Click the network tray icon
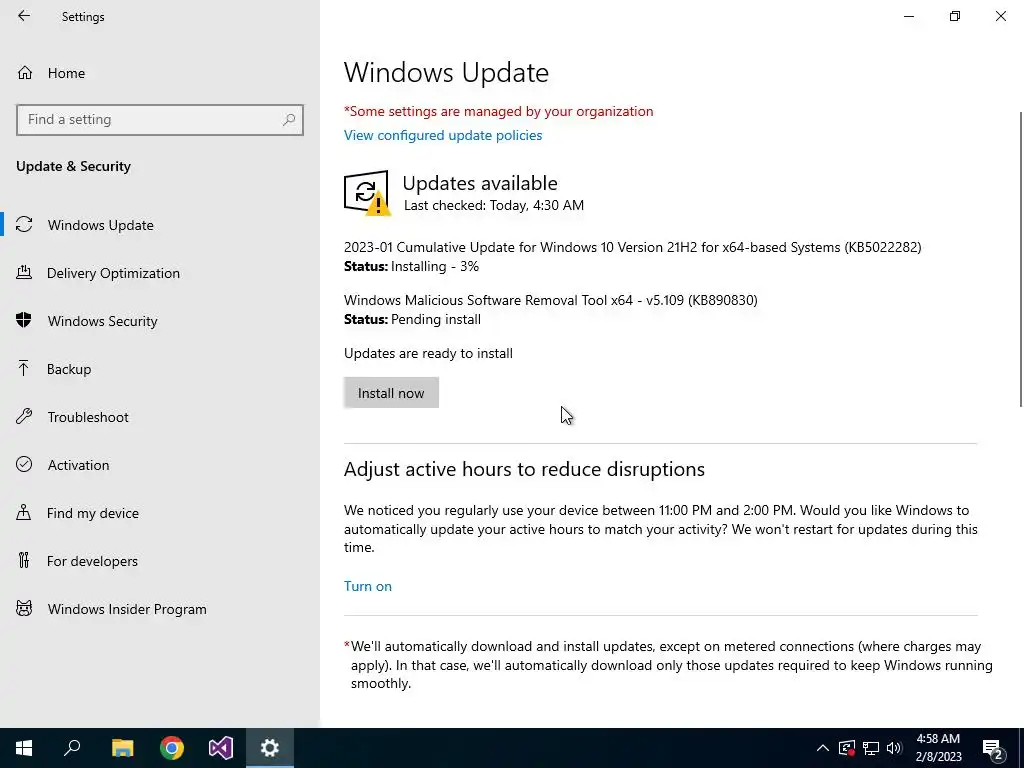 pos(871,748)
